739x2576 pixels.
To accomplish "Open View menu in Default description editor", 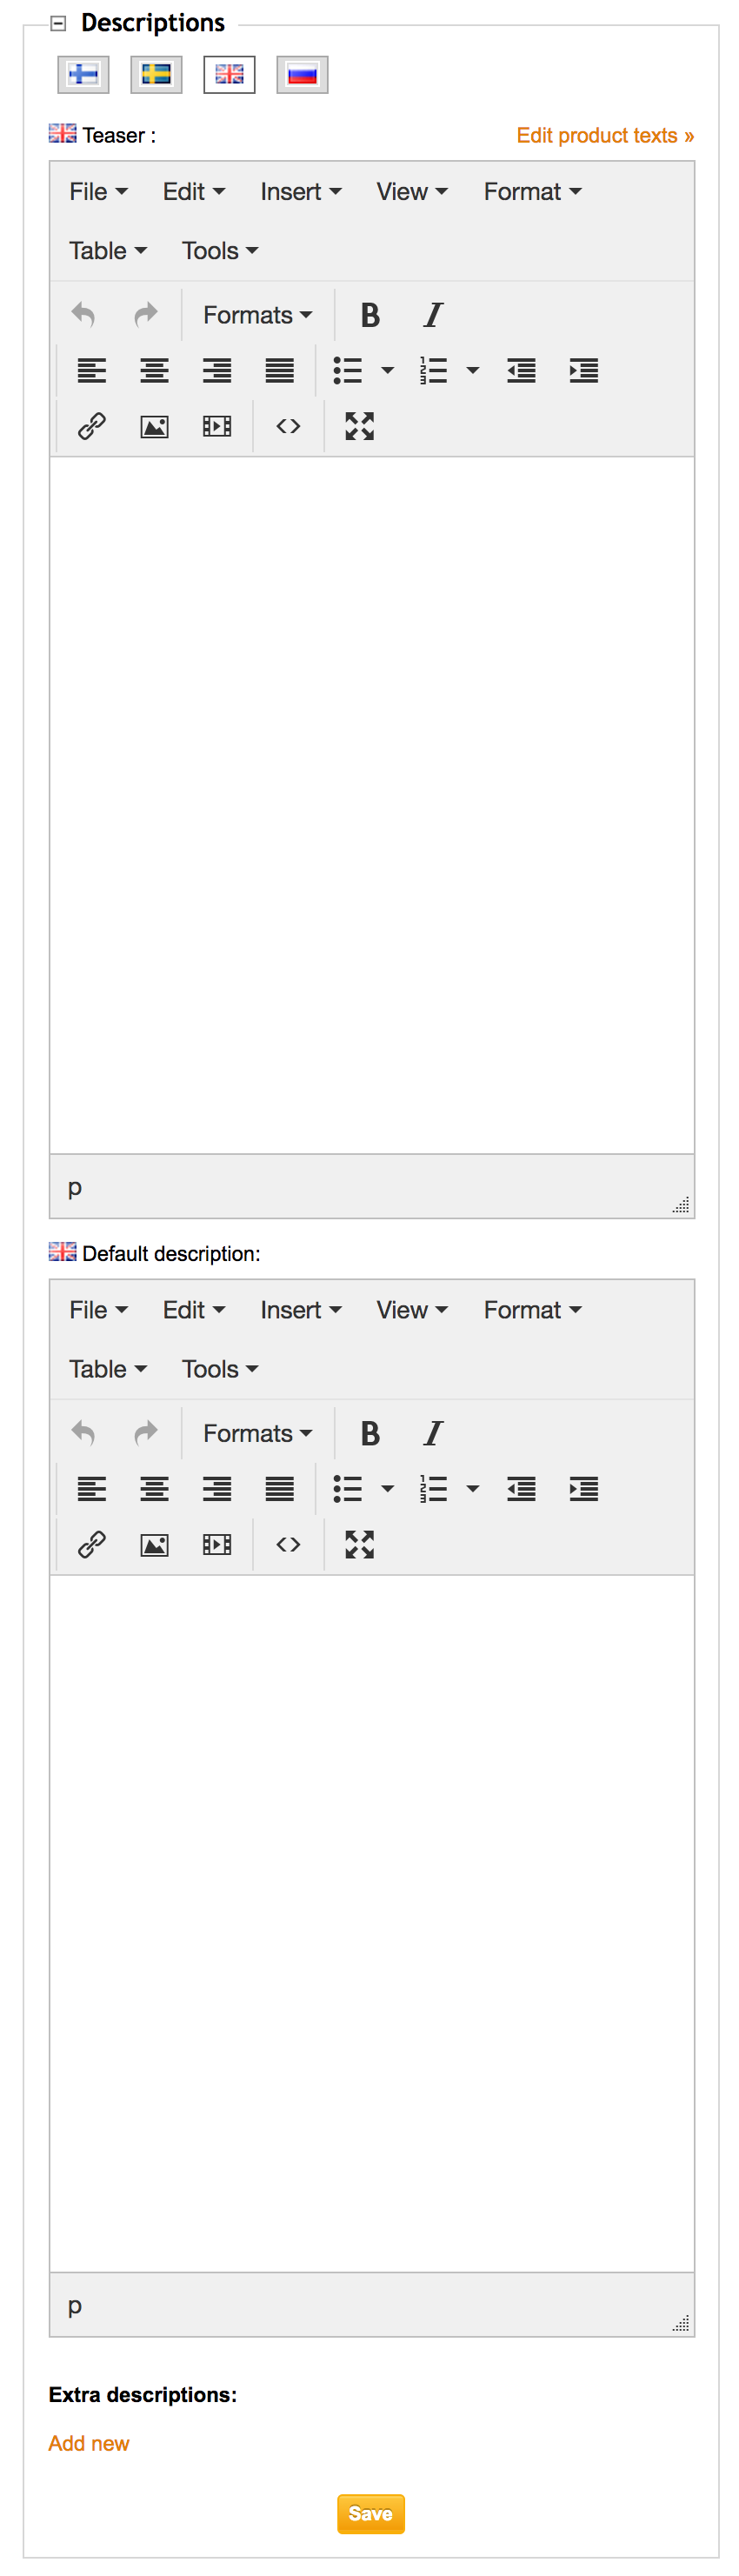I will 411,1309.
